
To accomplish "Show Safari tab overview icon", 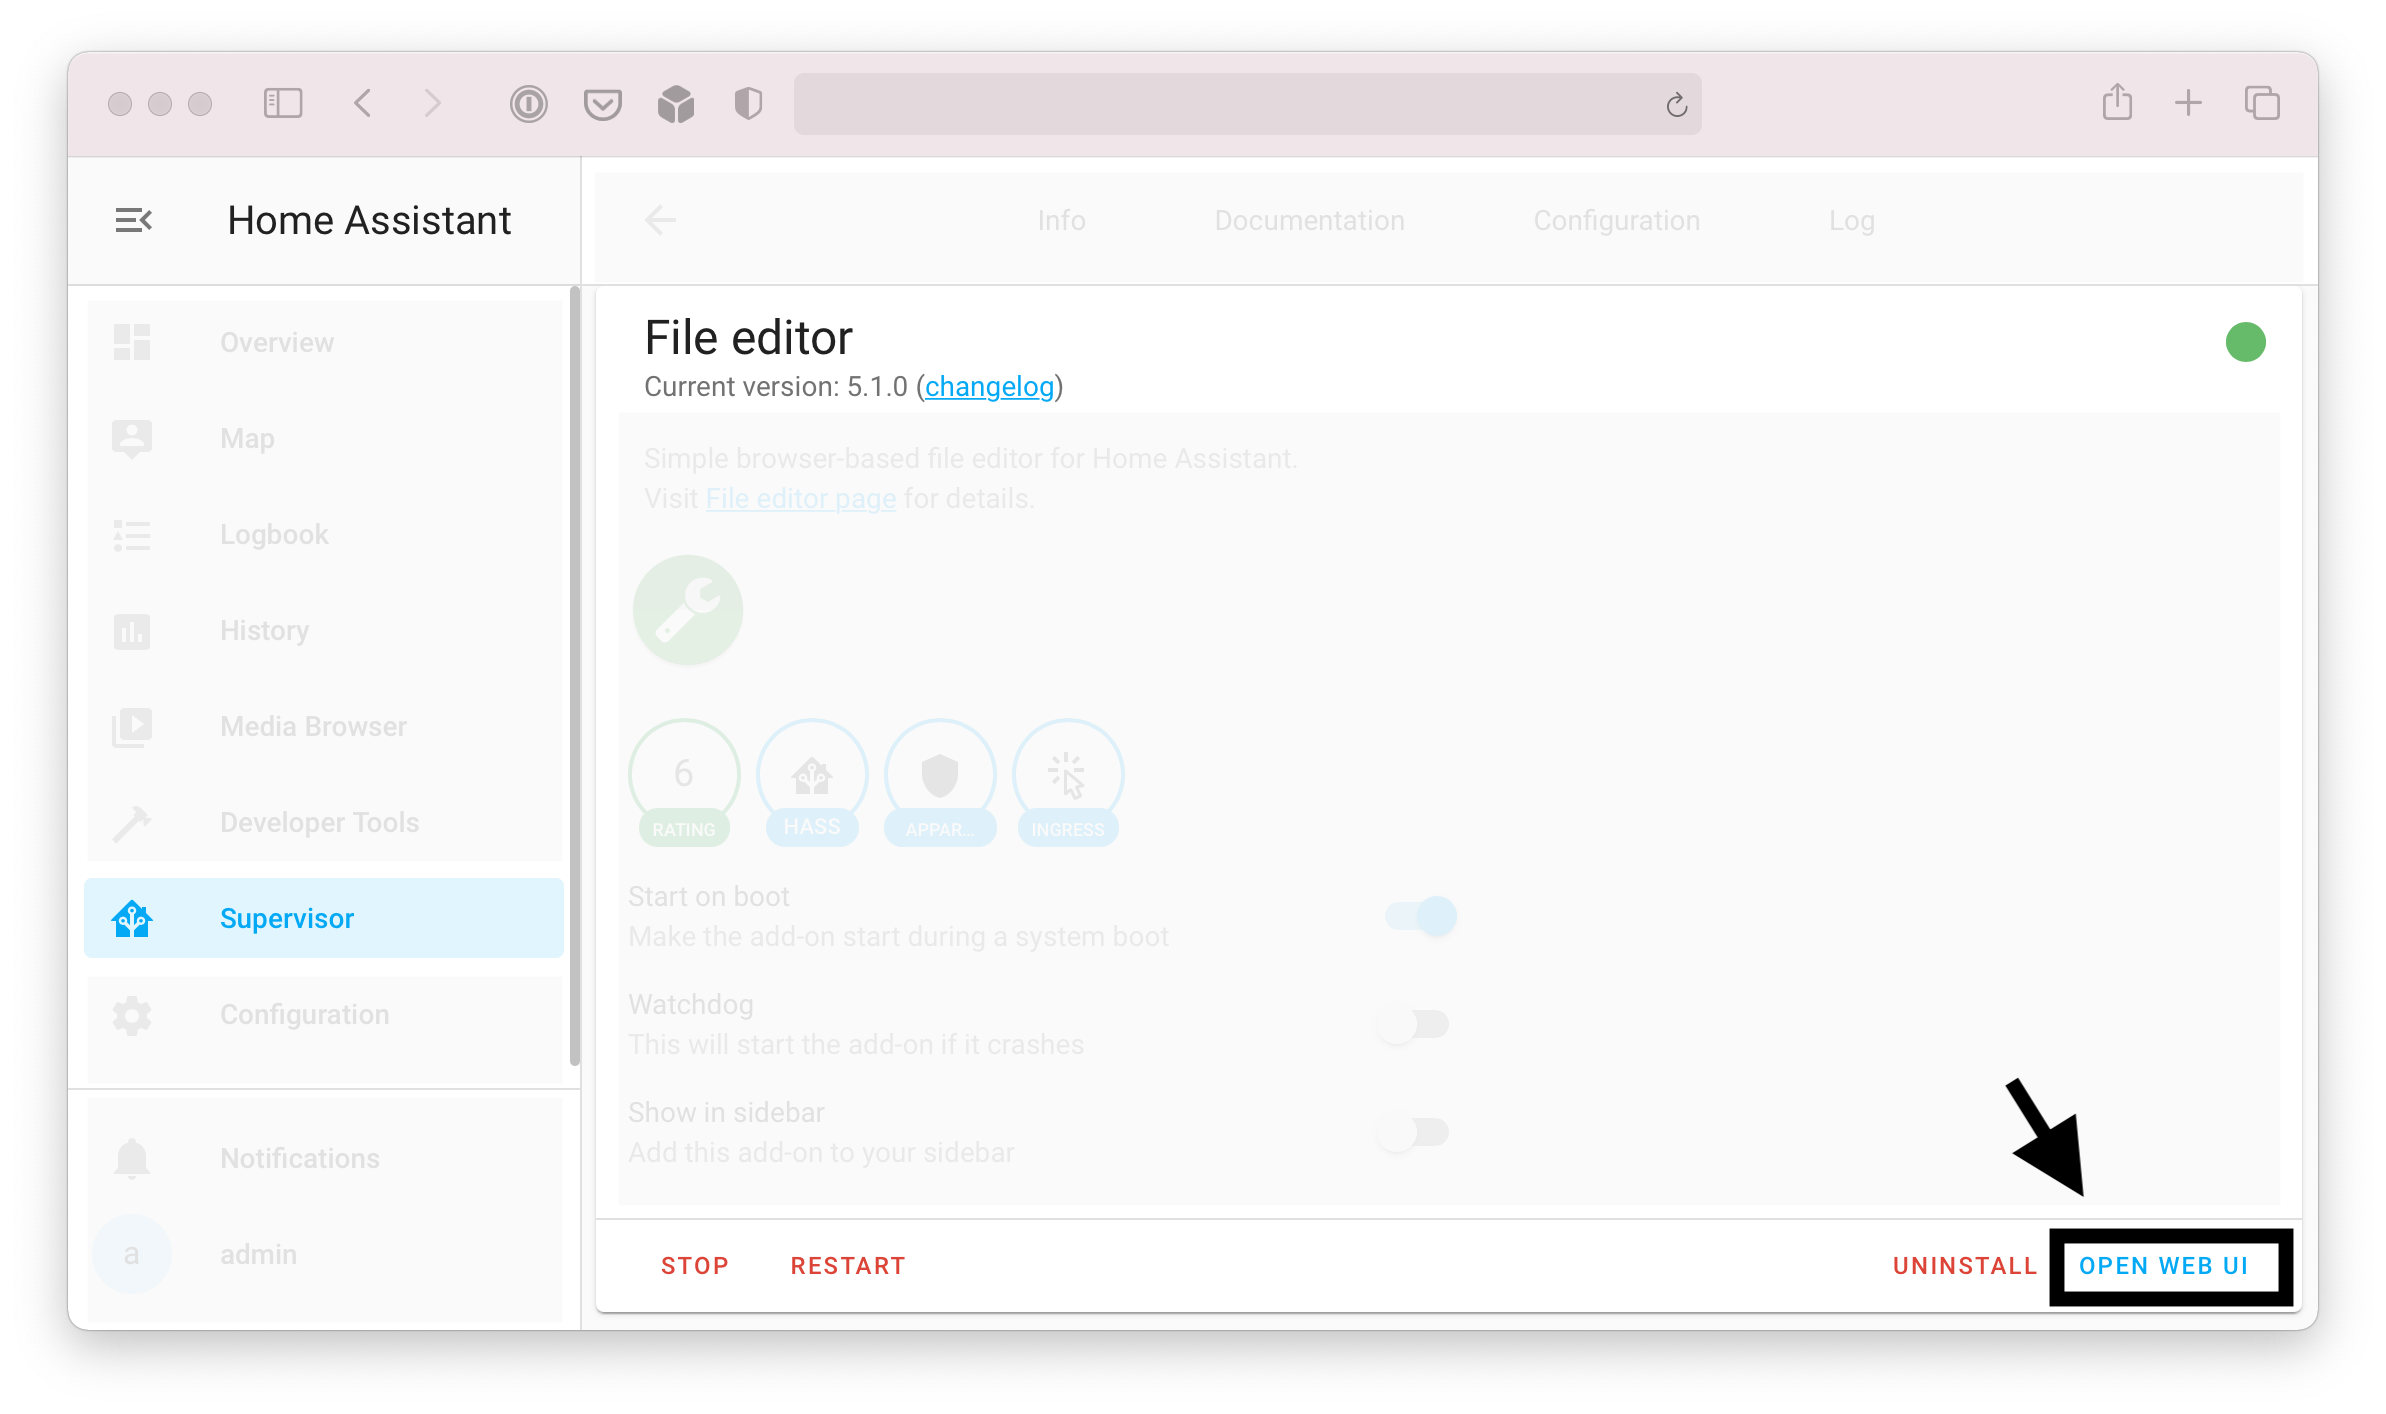I will [x=2262, y=103].
